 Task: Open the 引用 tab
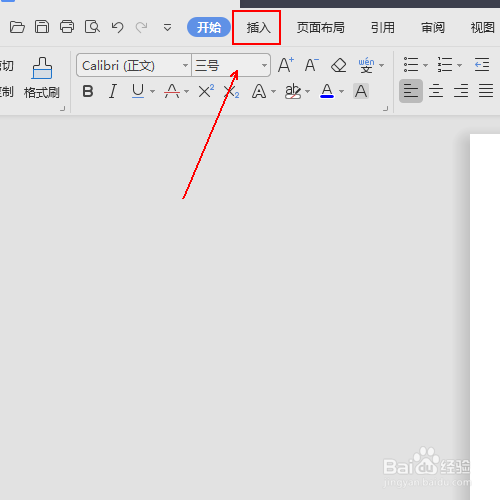pyautogui.click(x=383, y=28)
